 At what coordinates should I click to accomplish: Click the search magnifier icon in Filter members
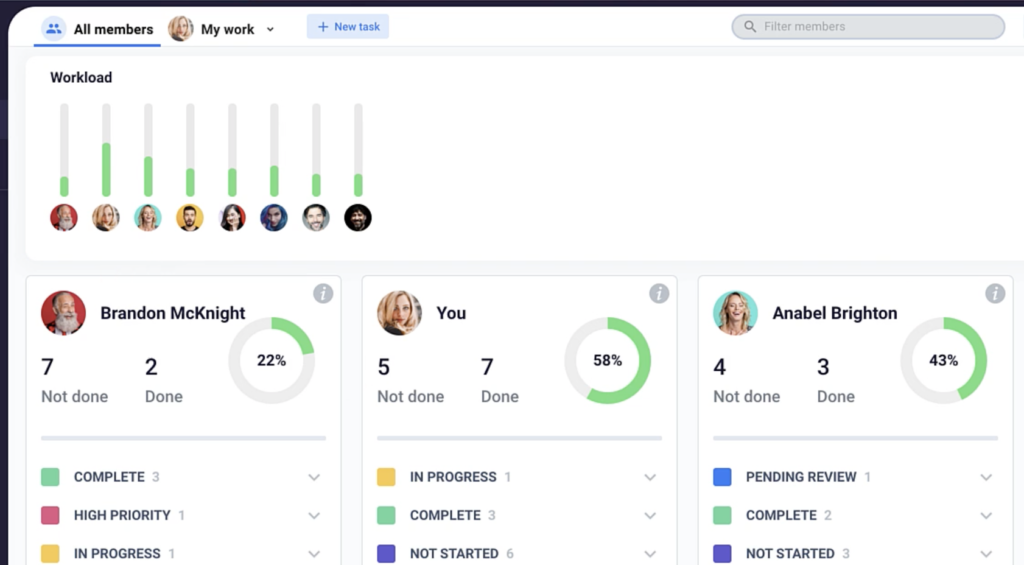coord(750,27)
